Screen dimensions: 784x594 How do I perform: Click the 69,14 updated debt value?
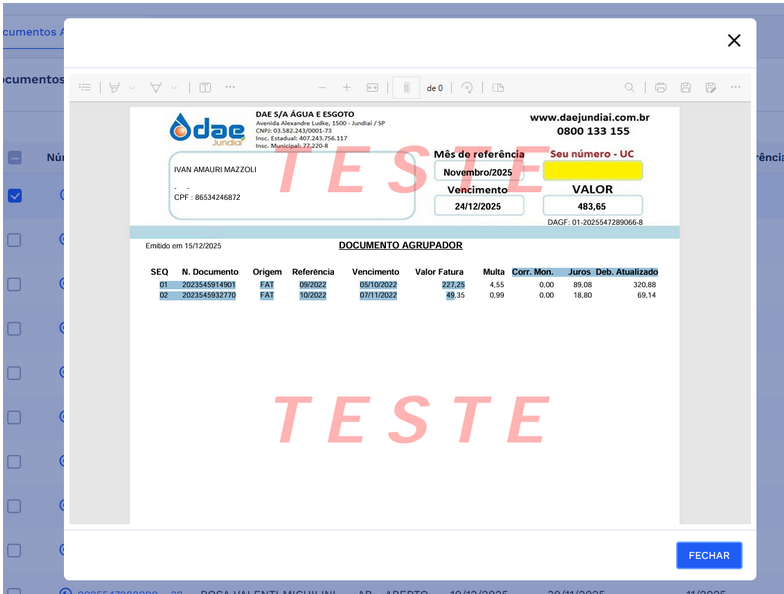[646, 295]
